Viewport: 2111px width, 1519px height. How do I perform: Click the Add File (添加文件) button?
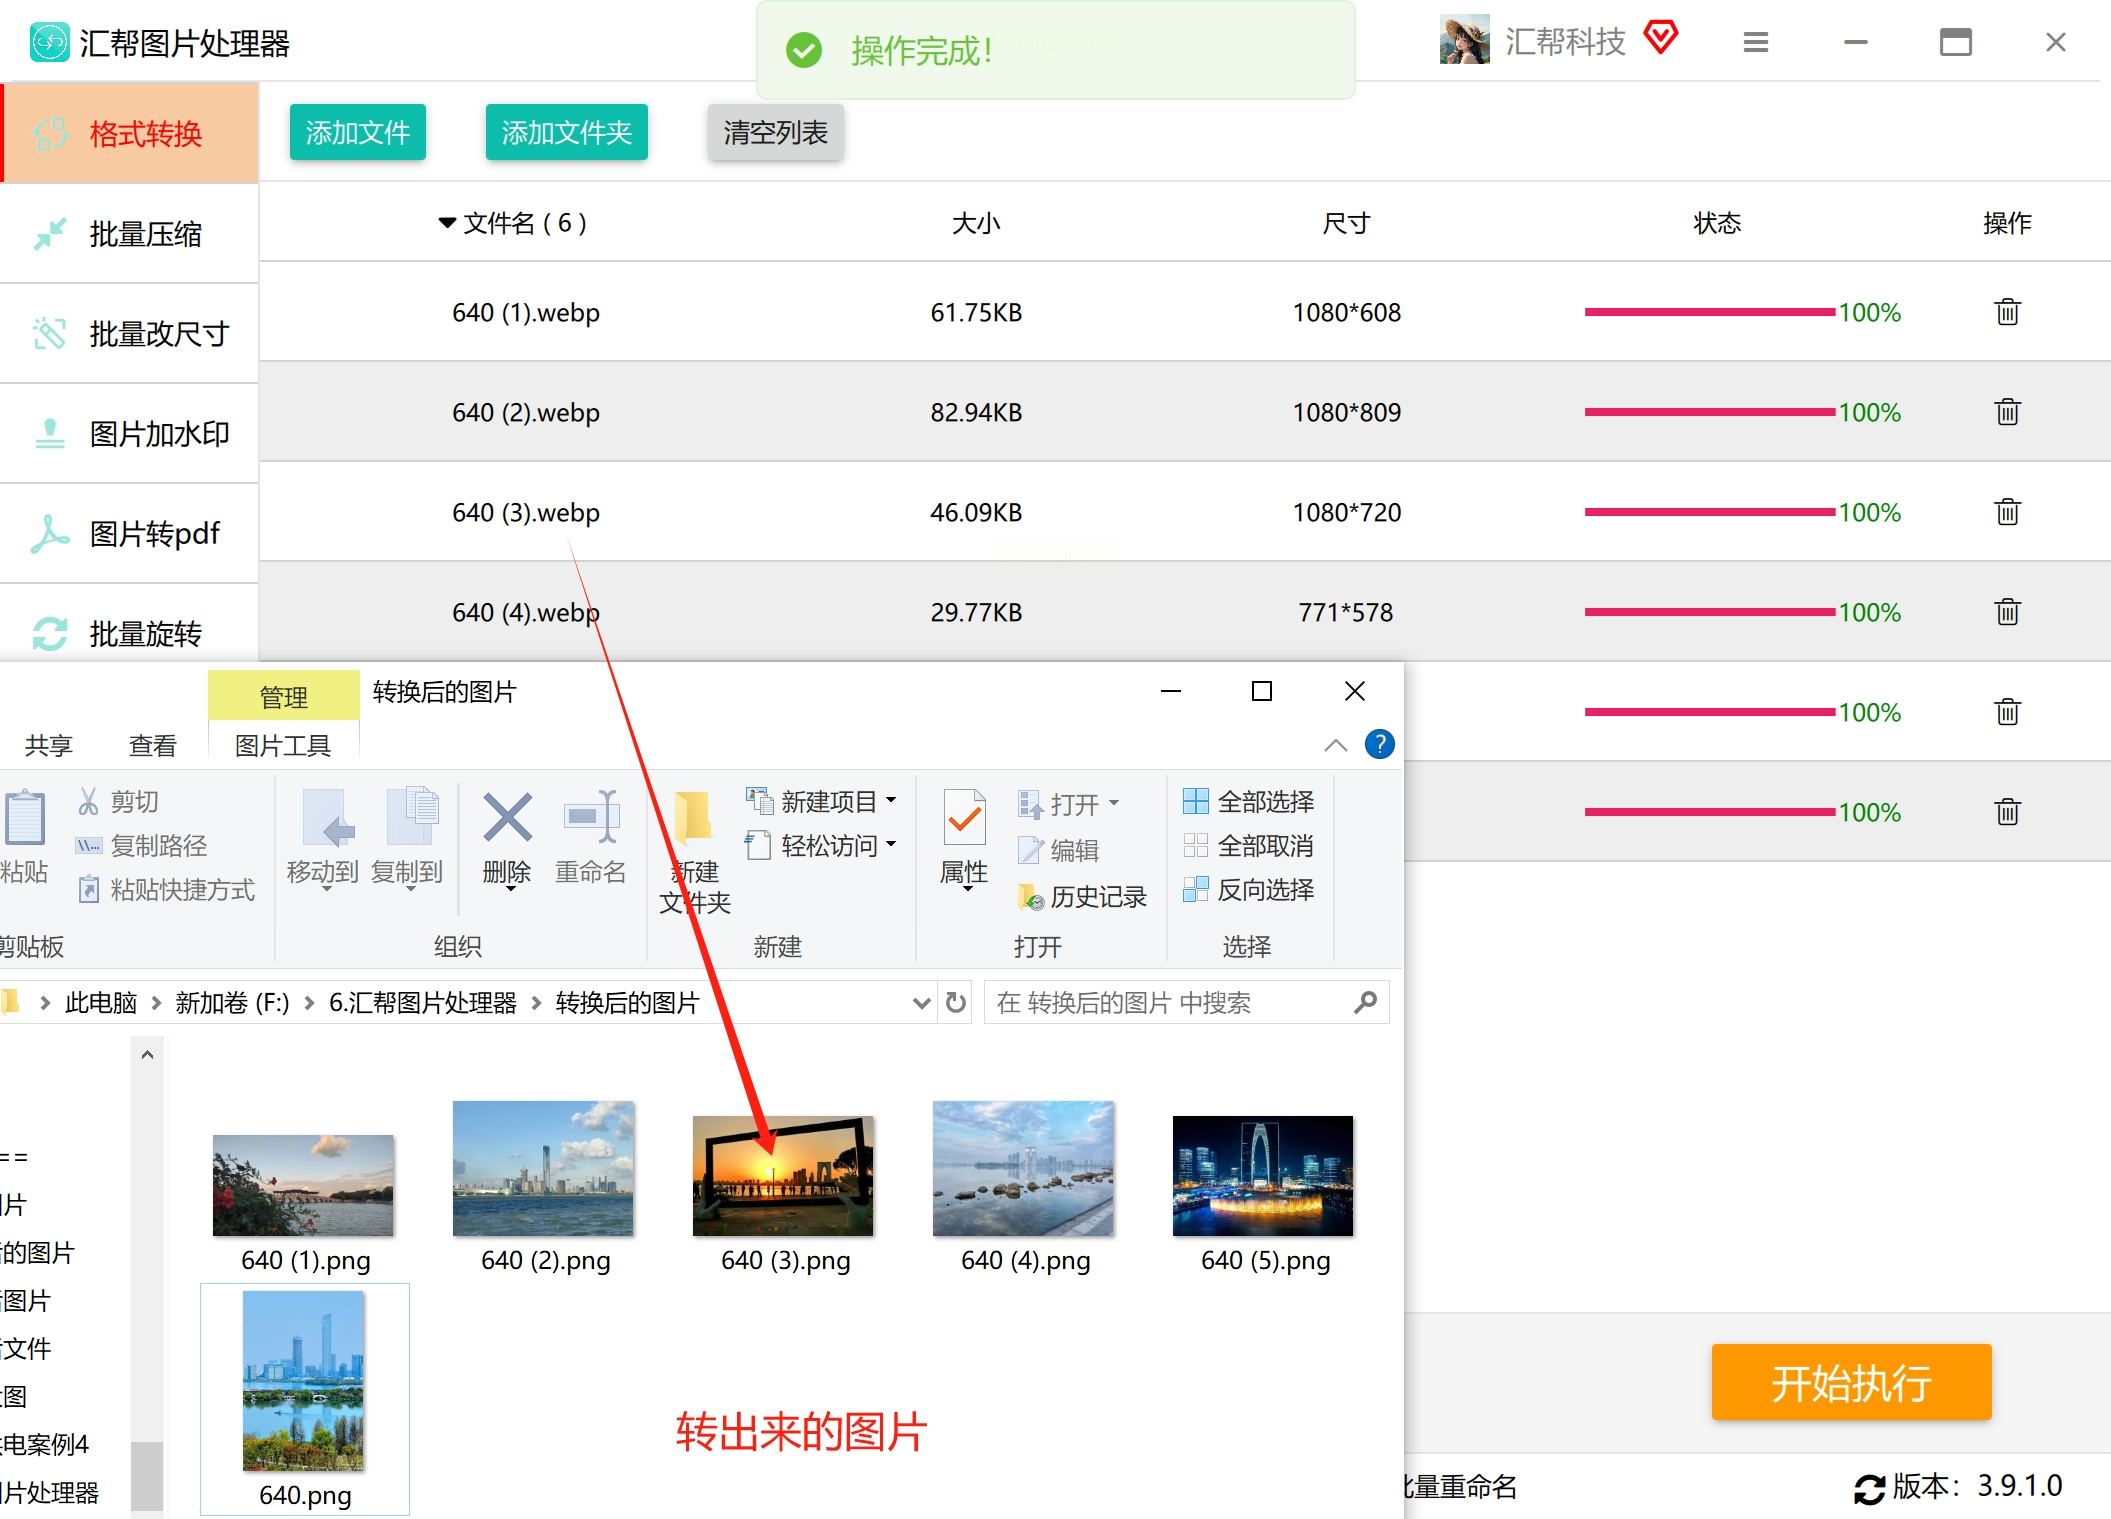357,132
